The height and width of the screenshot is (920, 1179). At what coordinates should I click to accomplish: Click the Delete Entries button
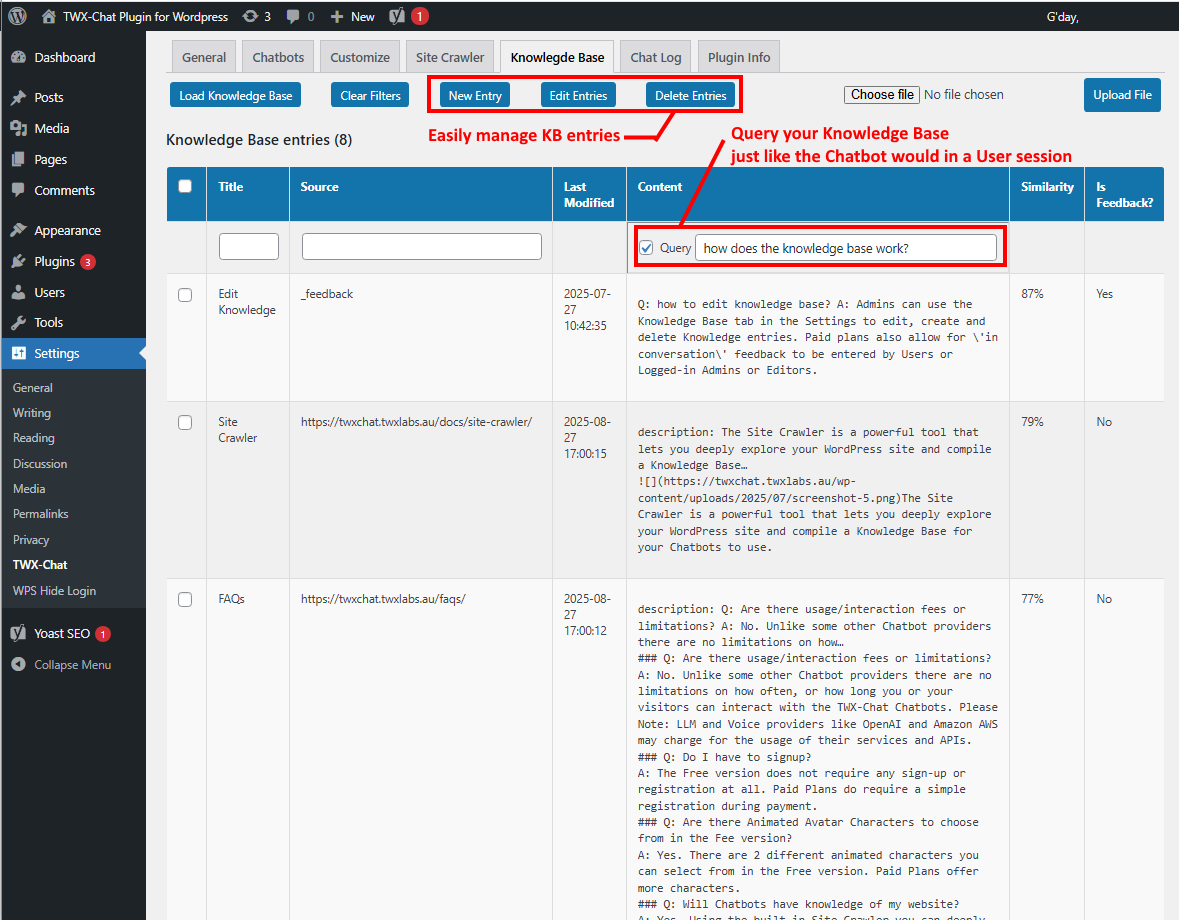[691, 95]
